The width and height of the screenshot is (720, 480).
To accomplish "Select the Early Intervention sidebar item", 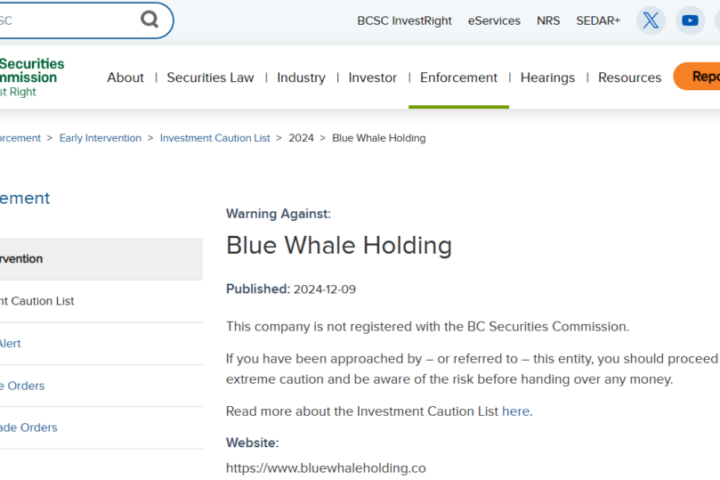I will (101, 259).
